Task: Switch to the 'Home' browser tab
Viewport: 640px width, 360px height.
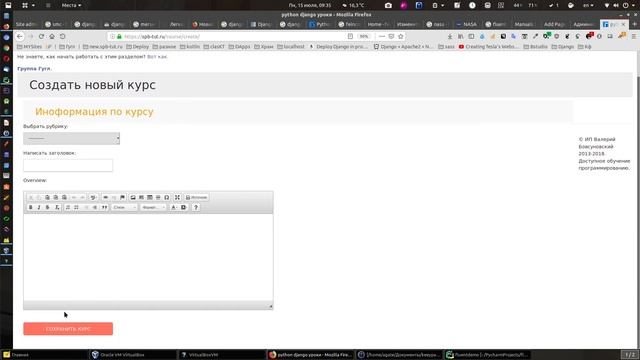Action: (378, 24)
